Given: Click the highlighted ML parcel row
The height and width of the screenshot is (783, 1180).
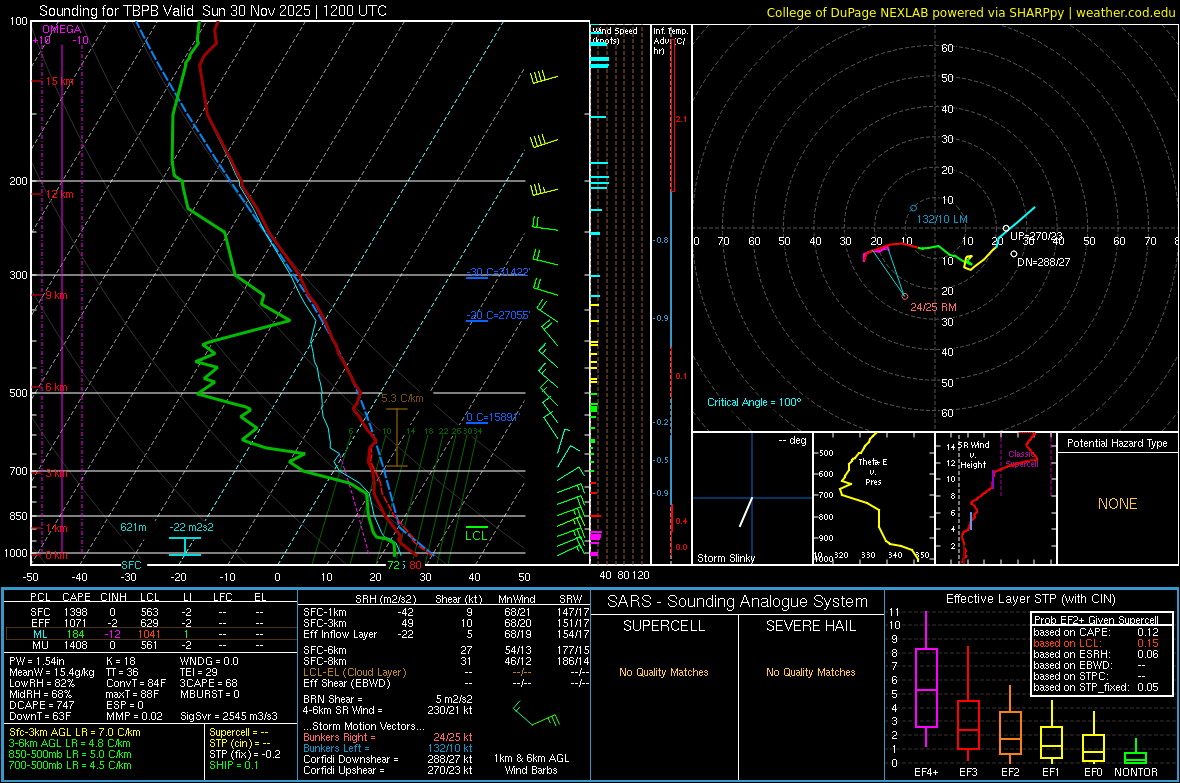Looking at the screenshot, I should pyautogui.click(x=151, y=634).
